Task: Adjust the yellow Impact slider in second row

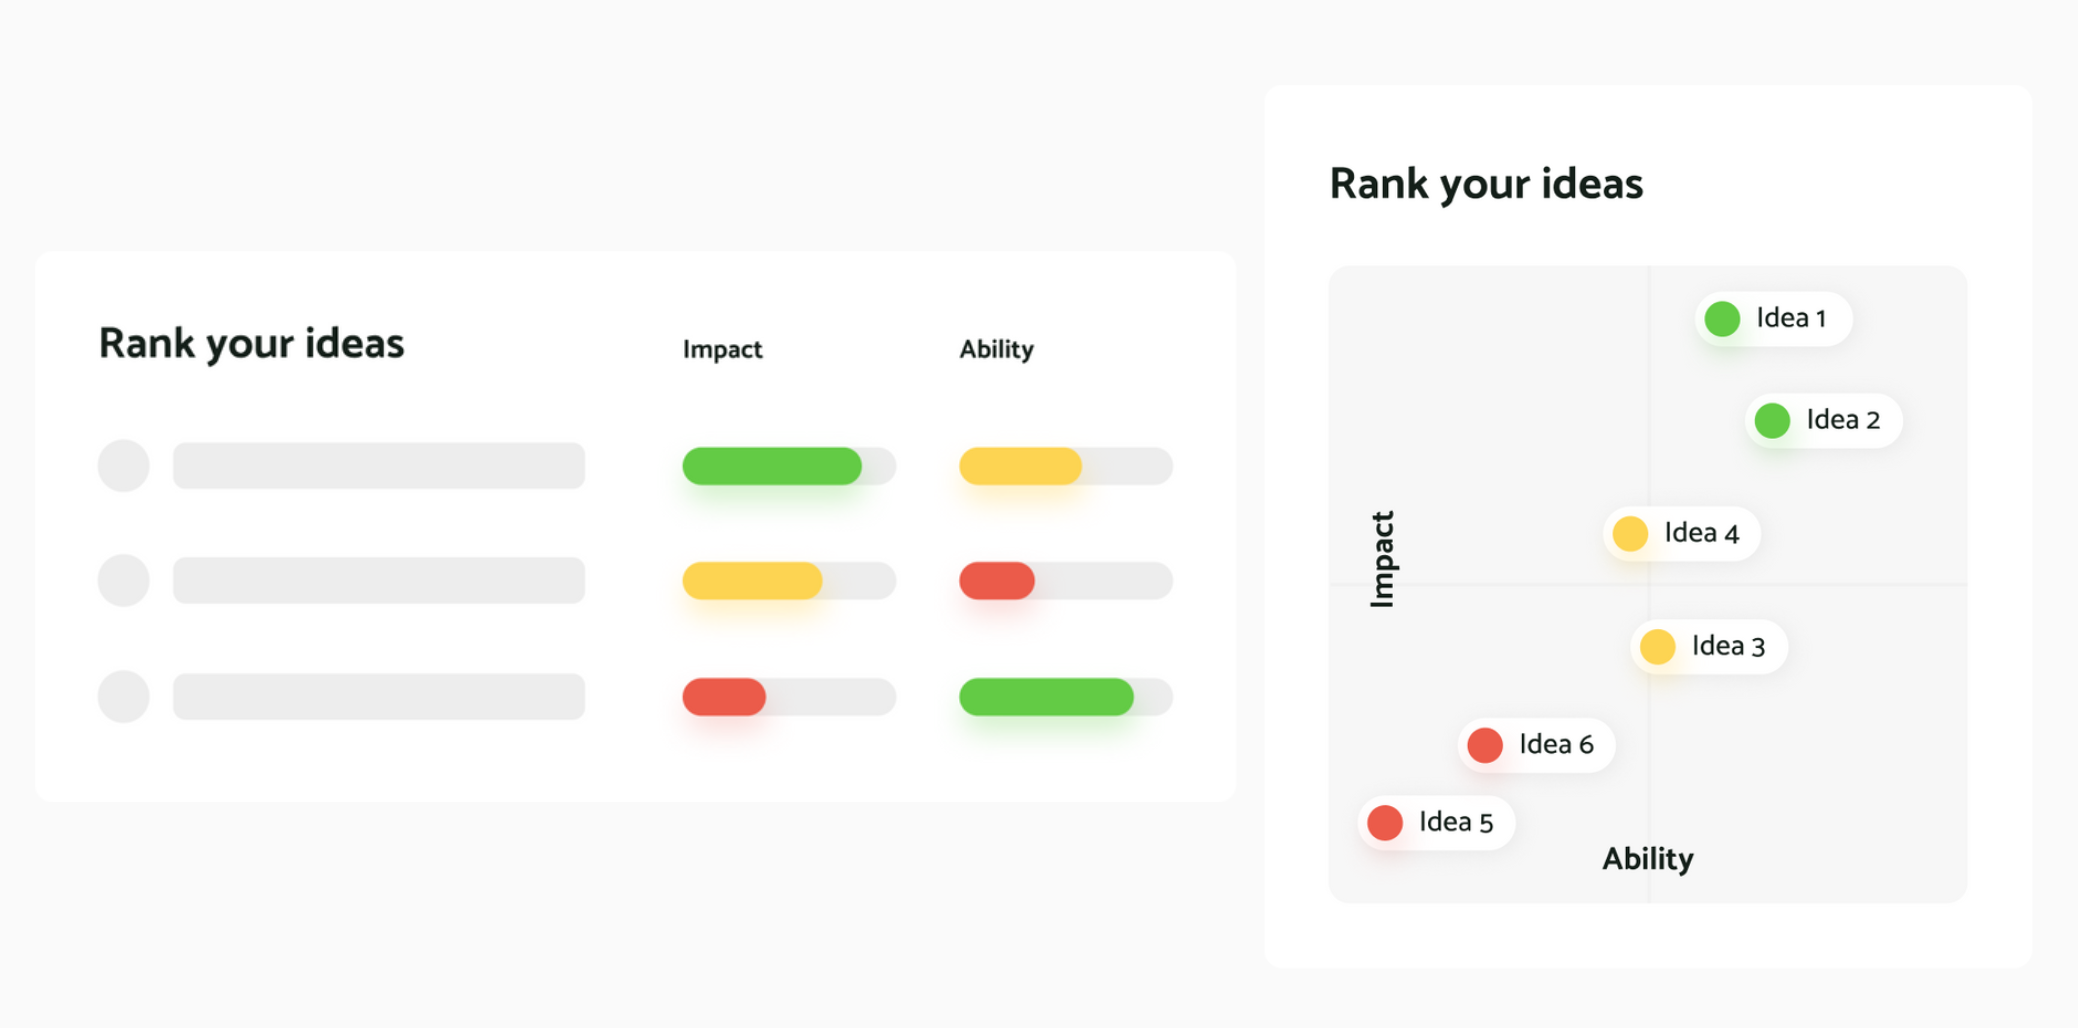Action: [789, 581]
